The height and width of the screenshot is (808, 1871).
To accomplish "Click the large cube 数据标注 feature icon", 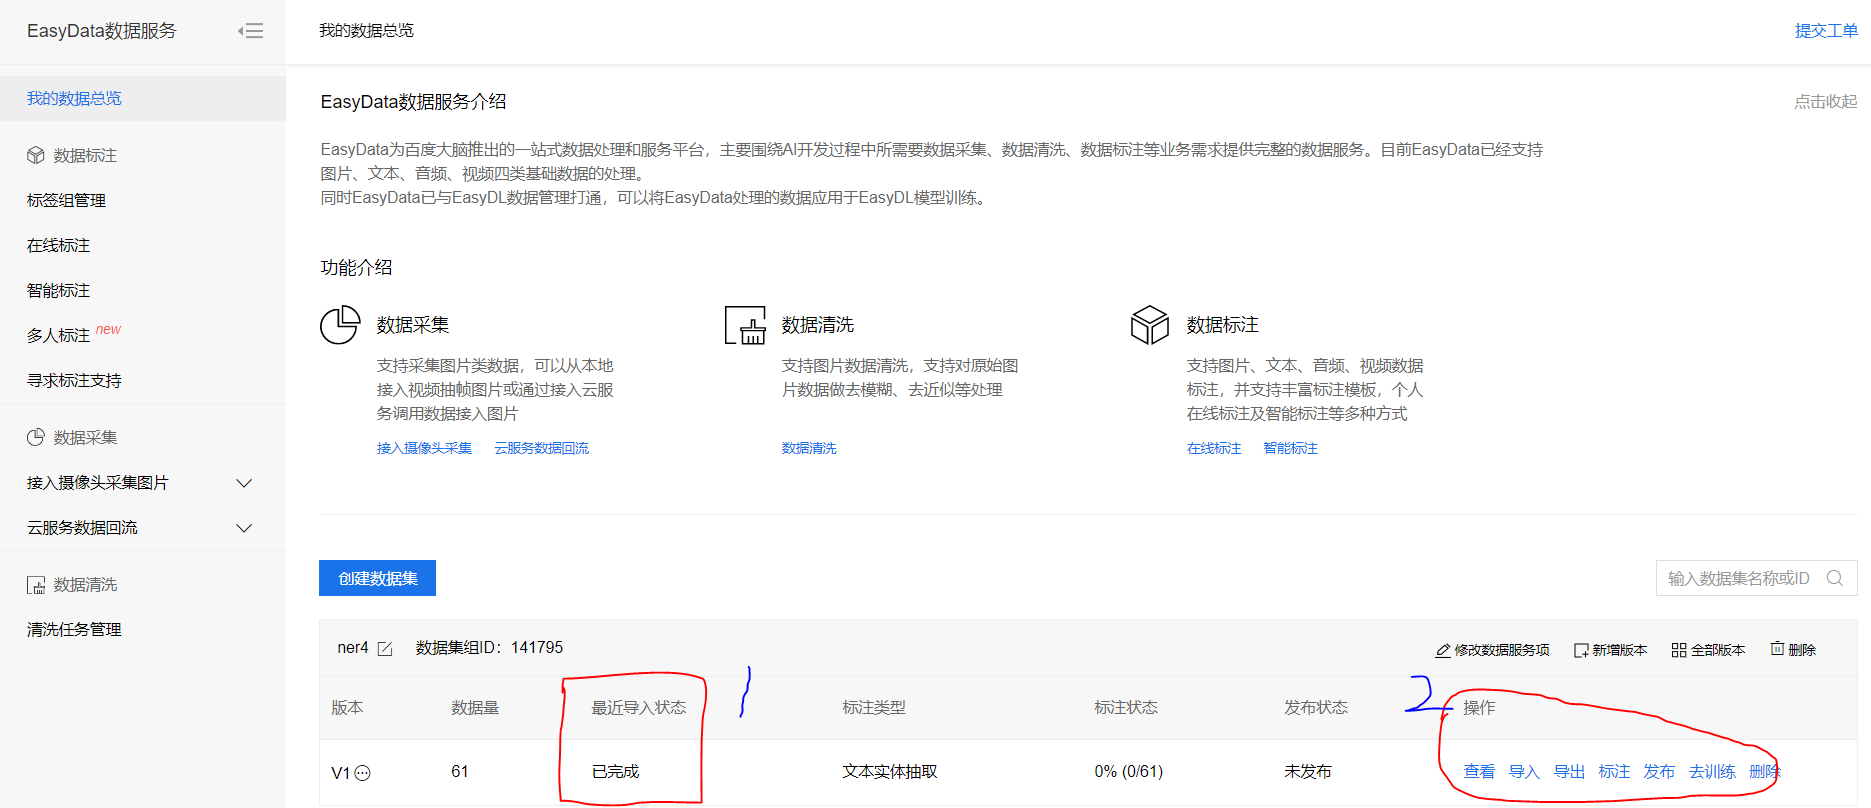I will coord(1150,325).
